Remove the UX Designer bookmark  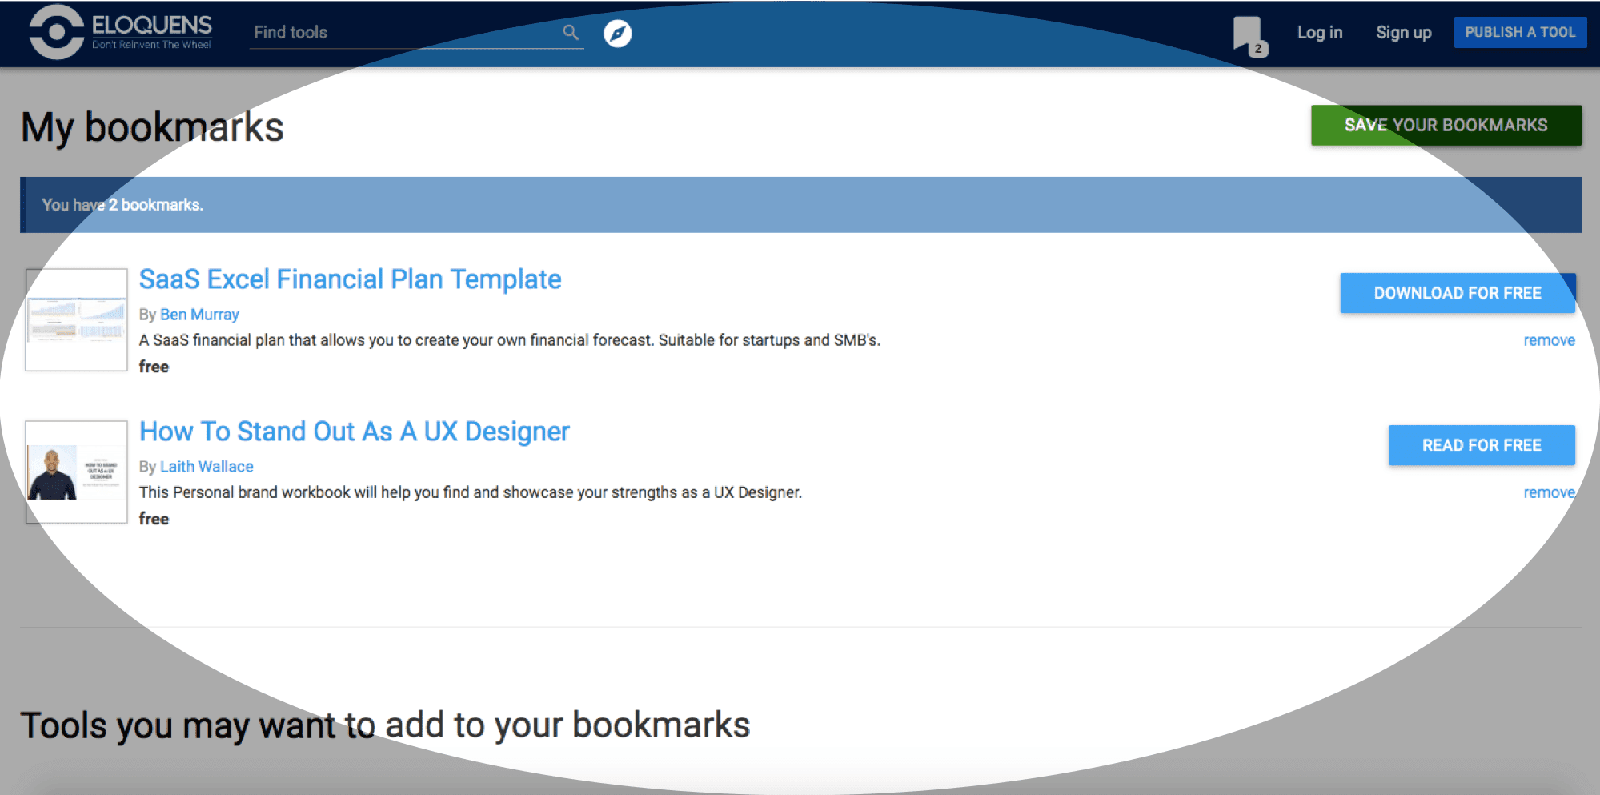point(1549,492)
